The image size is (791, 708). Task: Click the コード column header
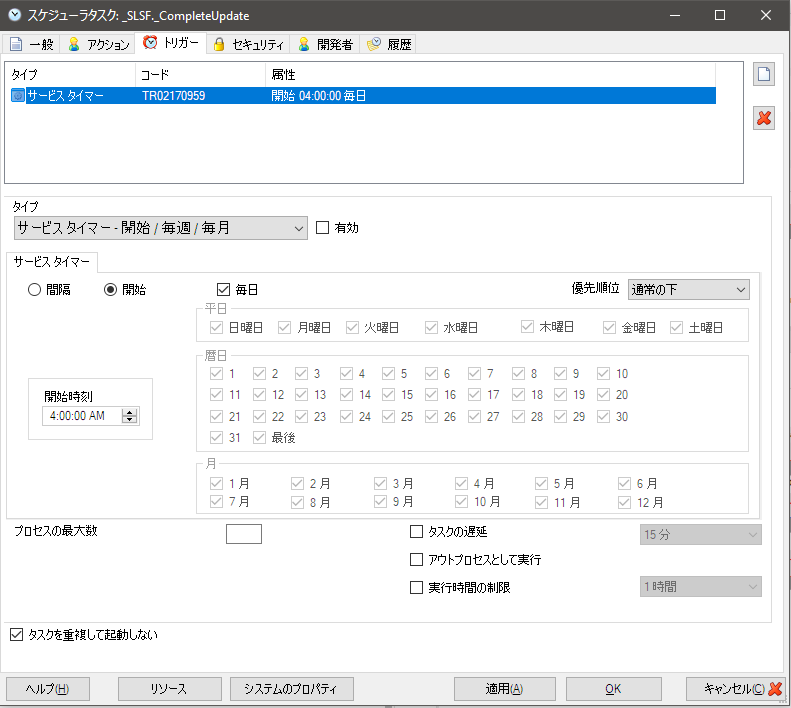tap(201, 75)
